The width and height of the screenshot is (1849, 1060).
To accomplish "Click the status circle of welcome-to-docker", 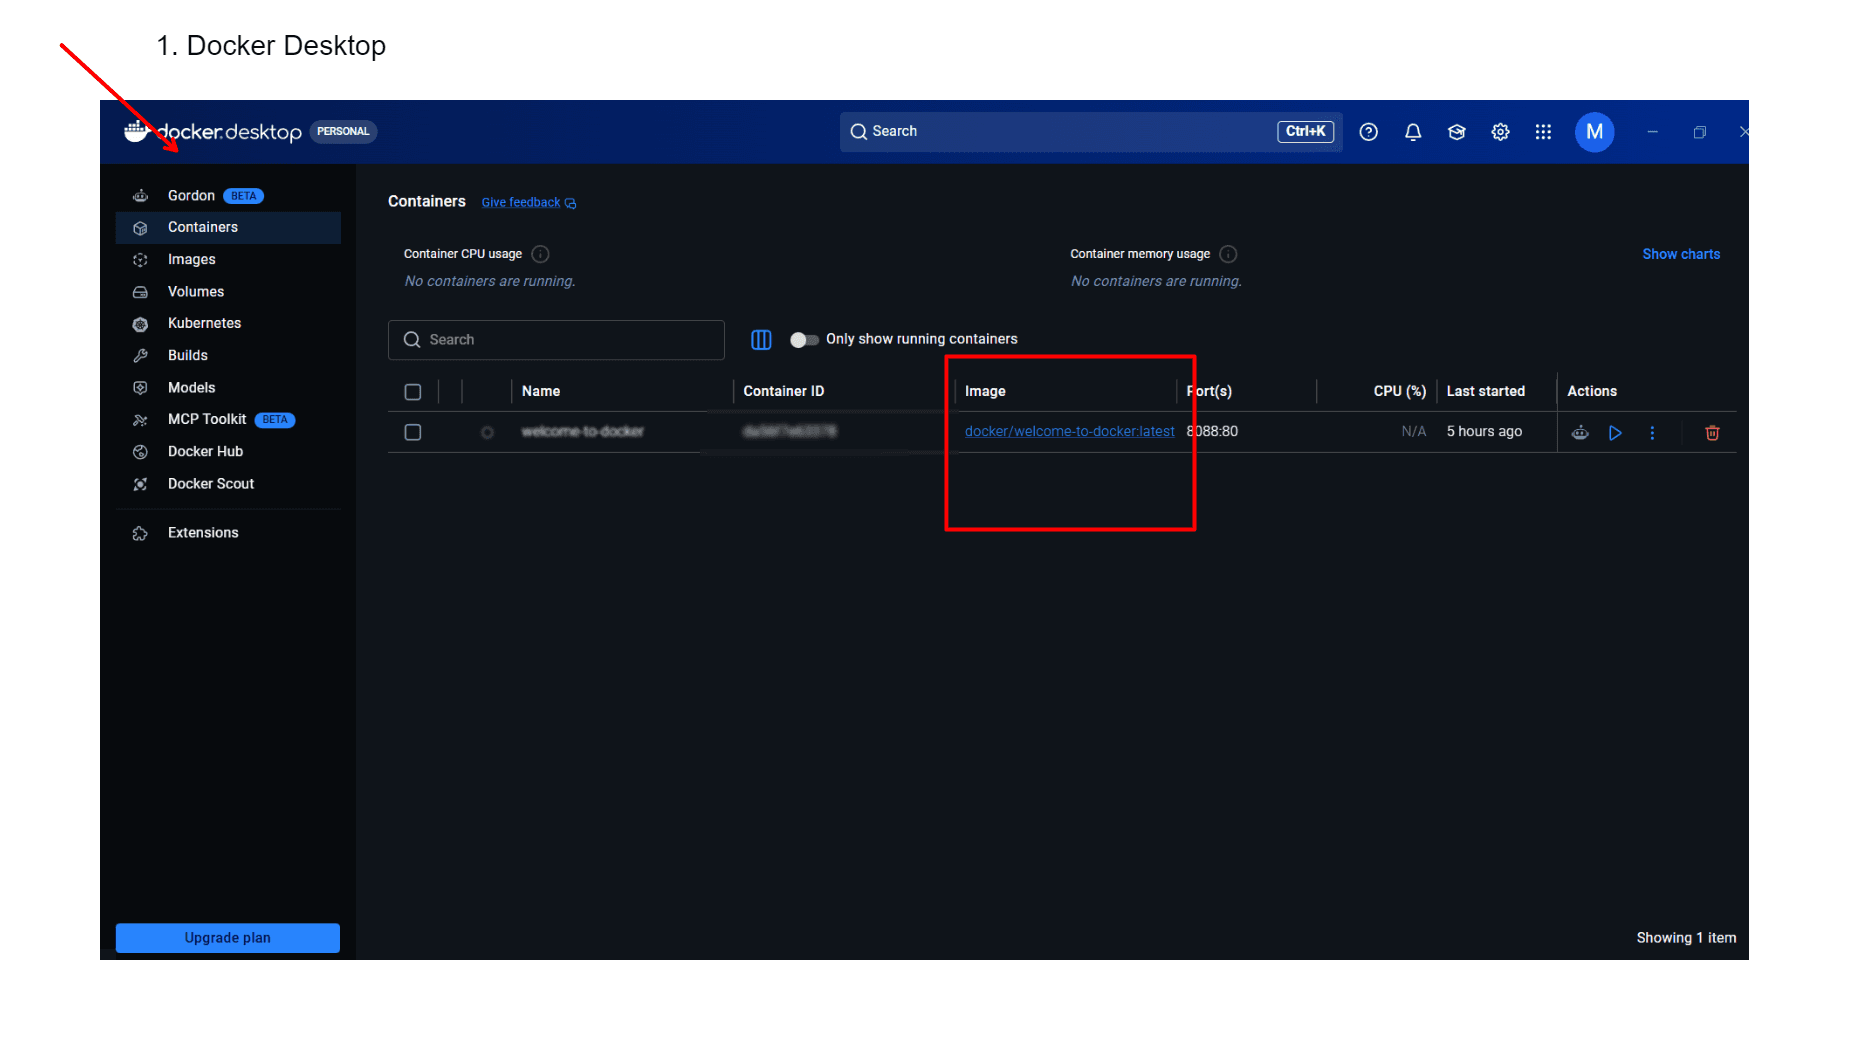I will coord(487,433).
